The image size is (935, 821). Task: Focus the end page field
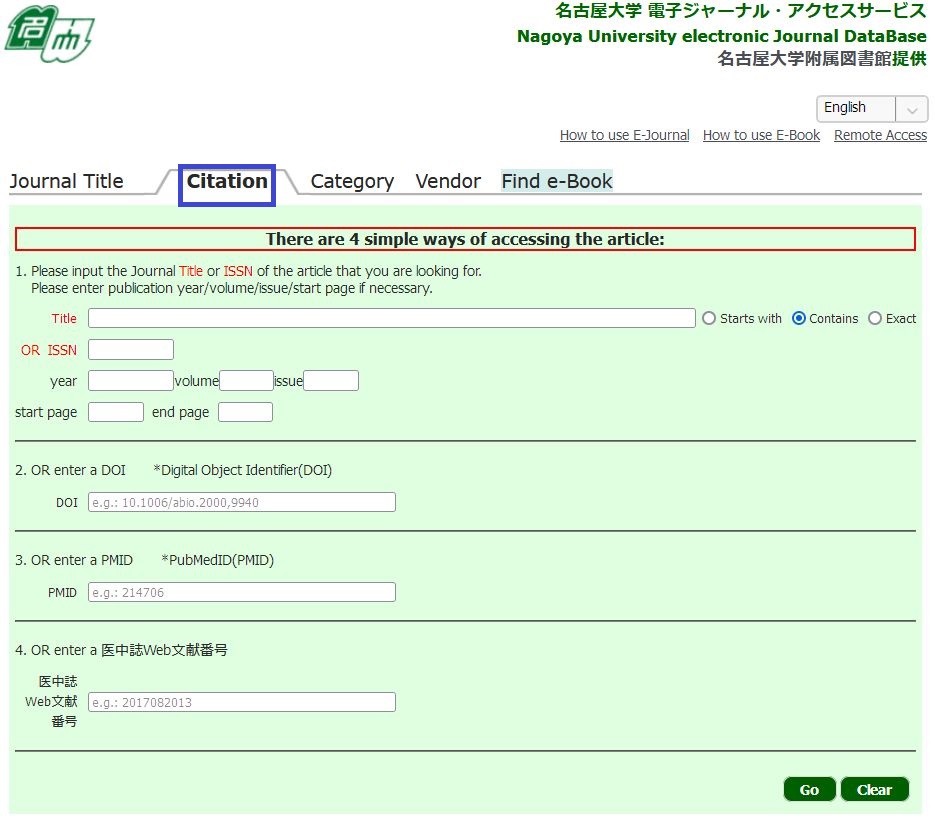[245, 412]
